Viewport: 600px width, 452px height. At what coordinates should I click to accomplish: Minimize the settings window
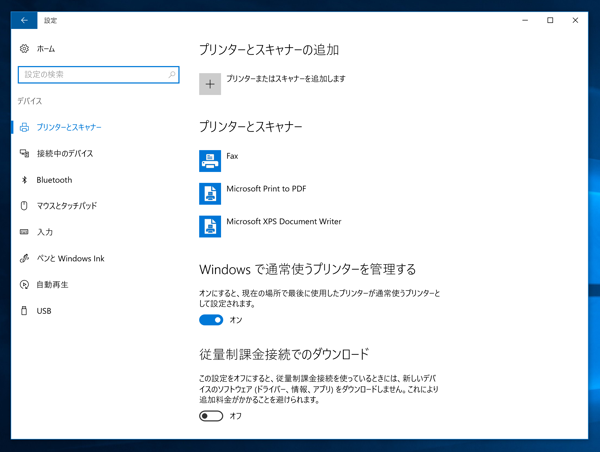point(525,20)
